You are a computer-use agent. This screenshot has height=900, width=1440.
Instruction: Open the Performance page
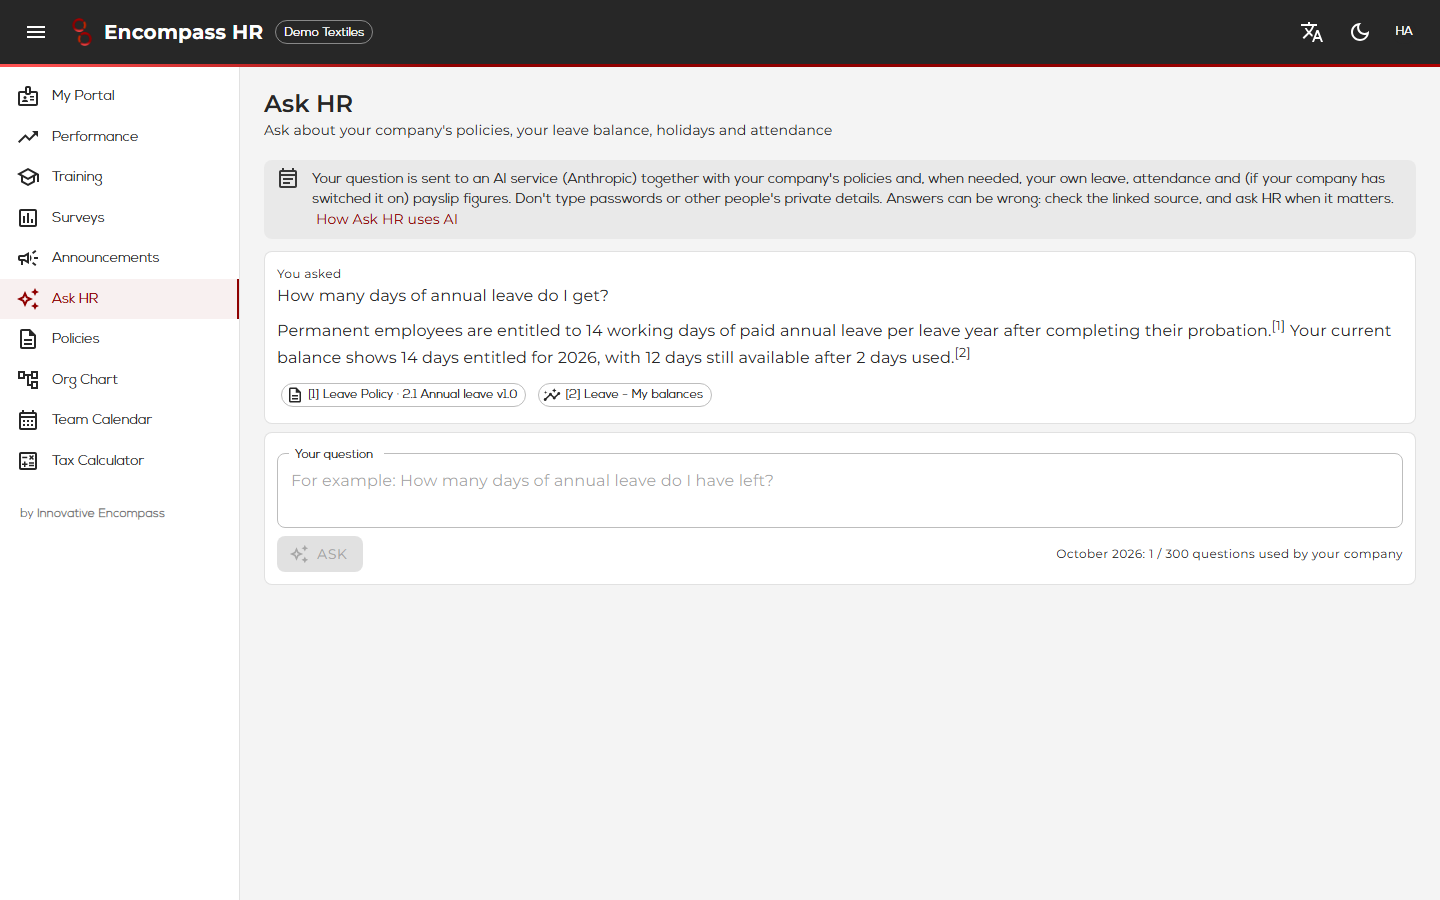coord(119,136)
